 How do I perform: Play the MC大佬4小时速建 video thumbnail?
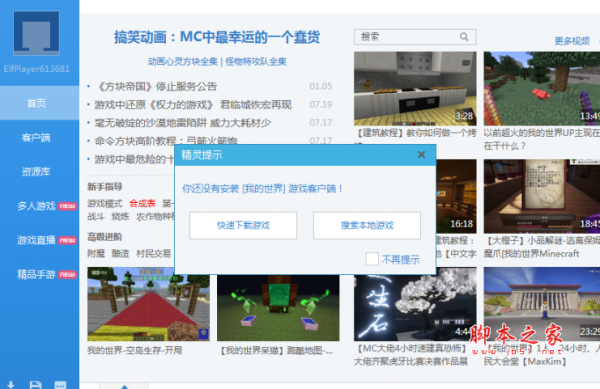(415, 307)
